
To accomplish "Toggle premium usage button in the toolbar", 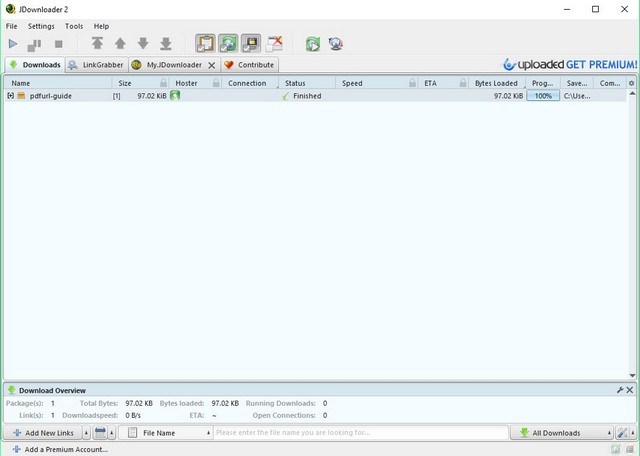I will (x=250, y=44).
